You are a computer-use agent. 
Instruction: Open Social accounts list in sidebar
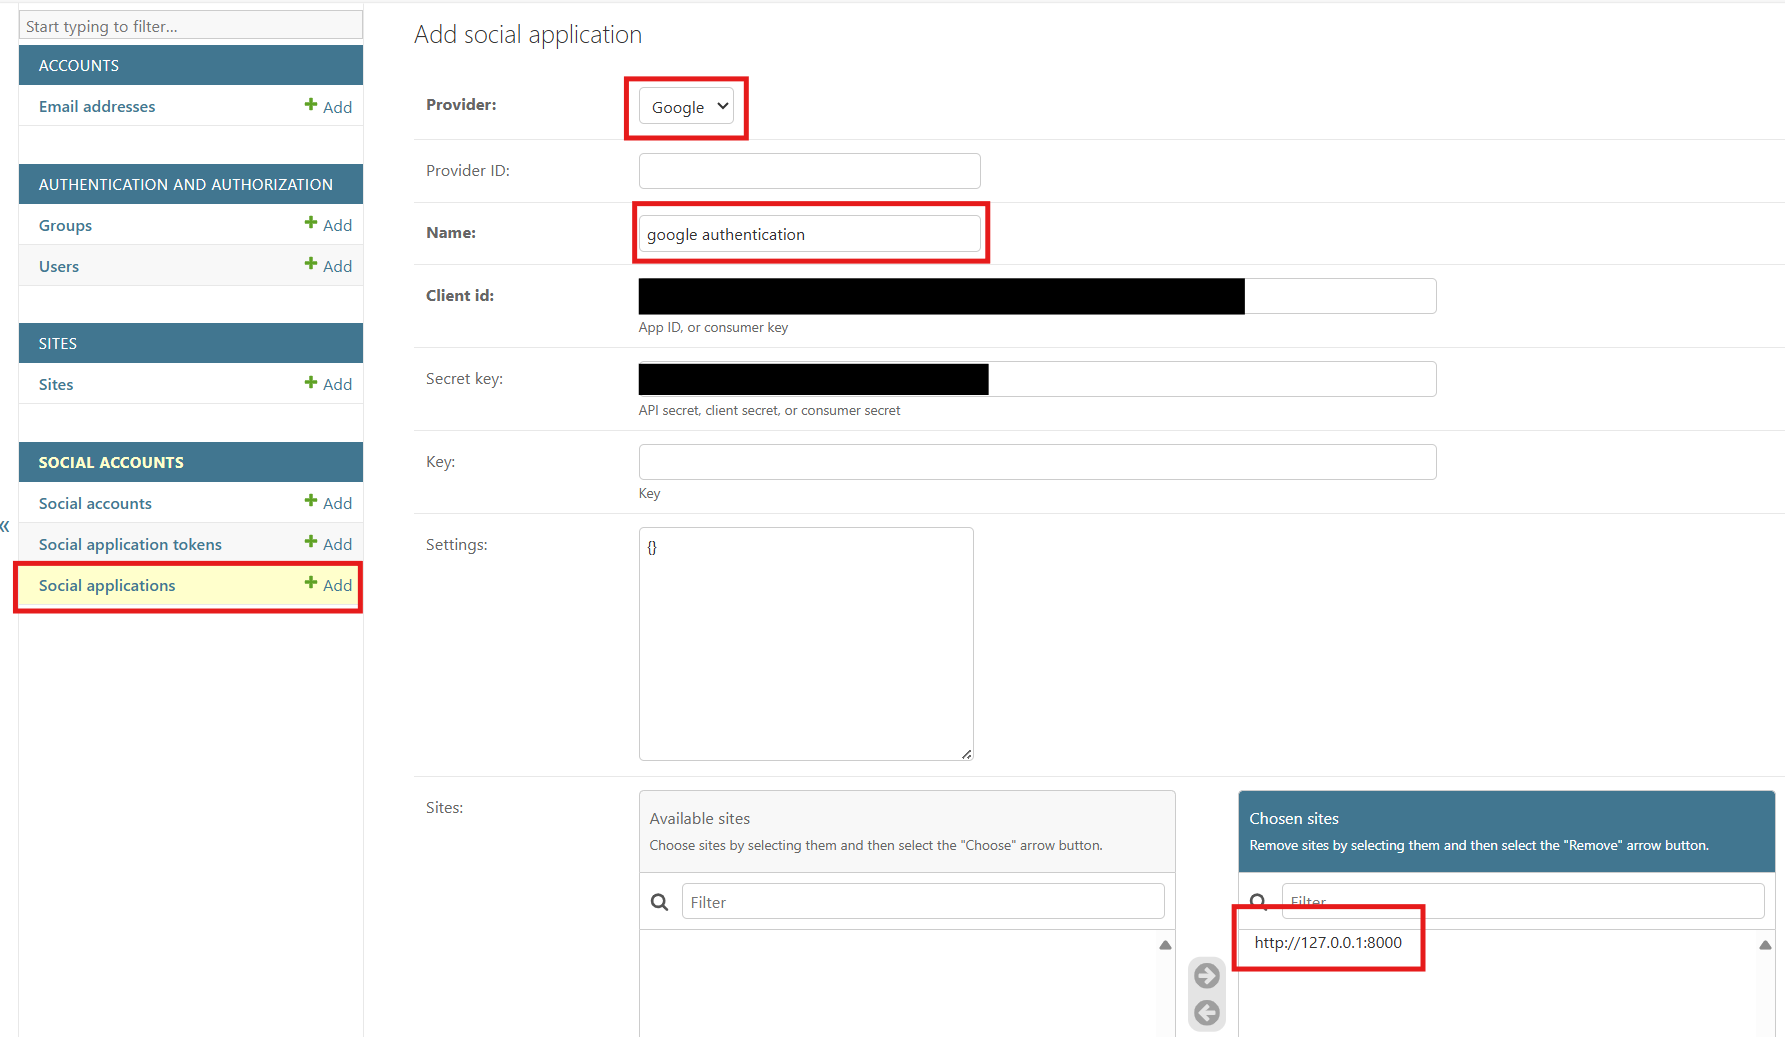point(95,503)
